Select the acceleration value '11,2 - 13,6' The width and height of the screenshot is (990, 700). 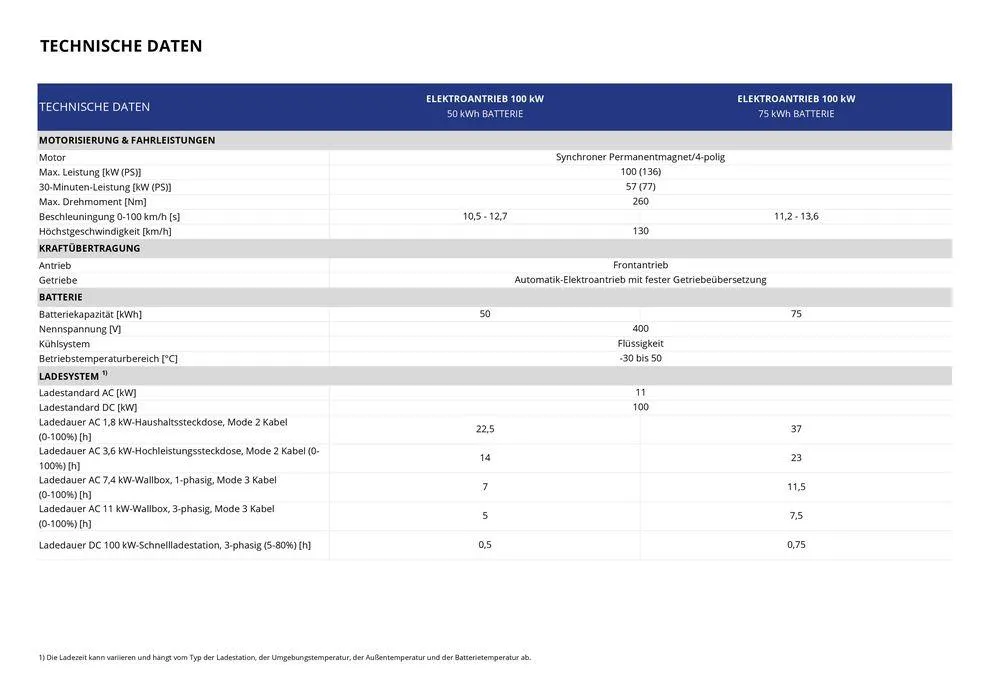click(x=796, y=216)
